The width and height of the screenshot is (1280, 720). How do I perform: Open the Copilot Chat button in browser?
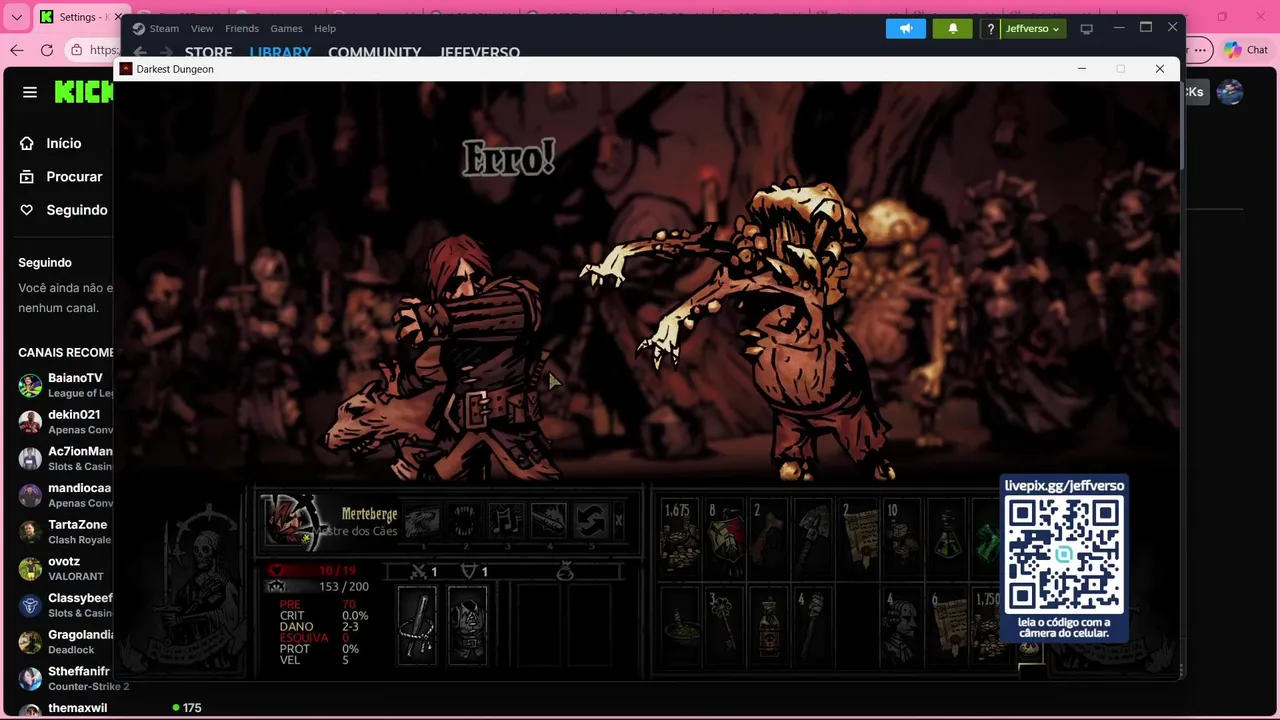point(1245,50)
